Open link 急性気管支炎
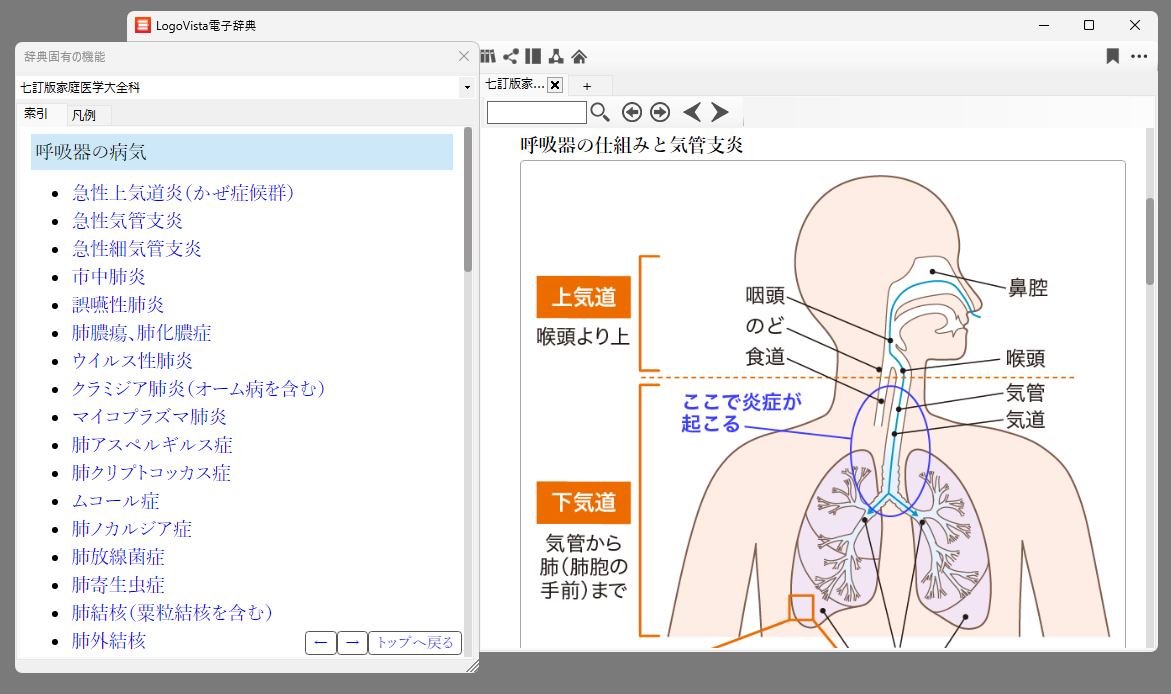 tap(128, 220)
